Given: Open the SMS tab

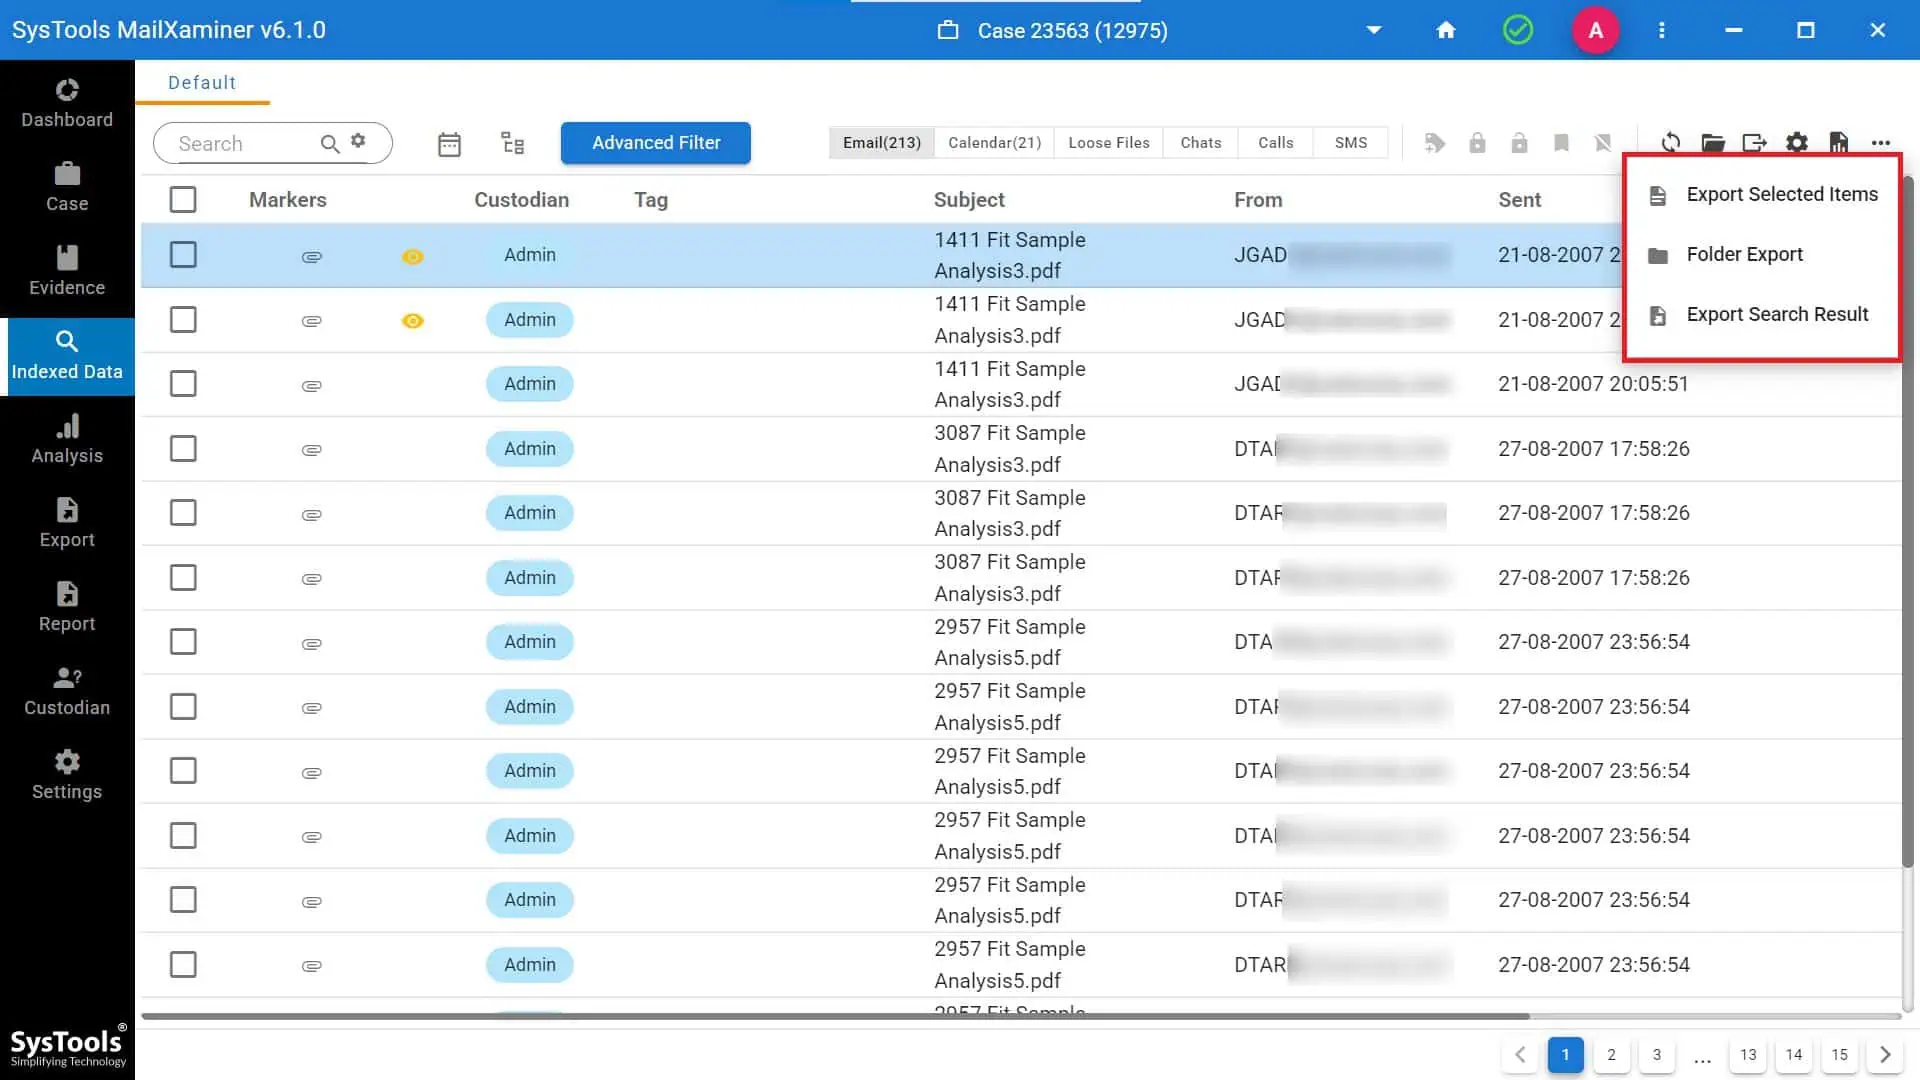Looking at the screenshot, I should coord(1351,143).
